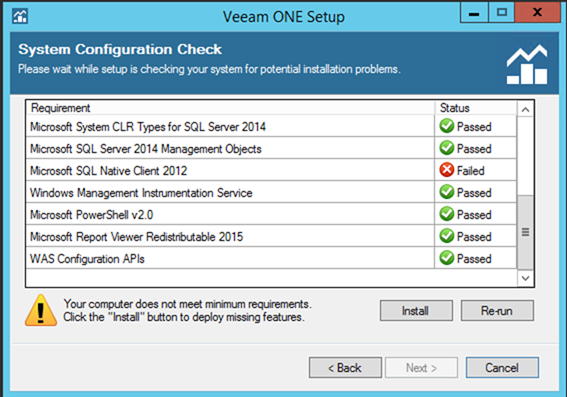This screenshot has height=397, width=567.
Task: Maximize the Veeam ONE Setup window
Action: click(502, 13)
